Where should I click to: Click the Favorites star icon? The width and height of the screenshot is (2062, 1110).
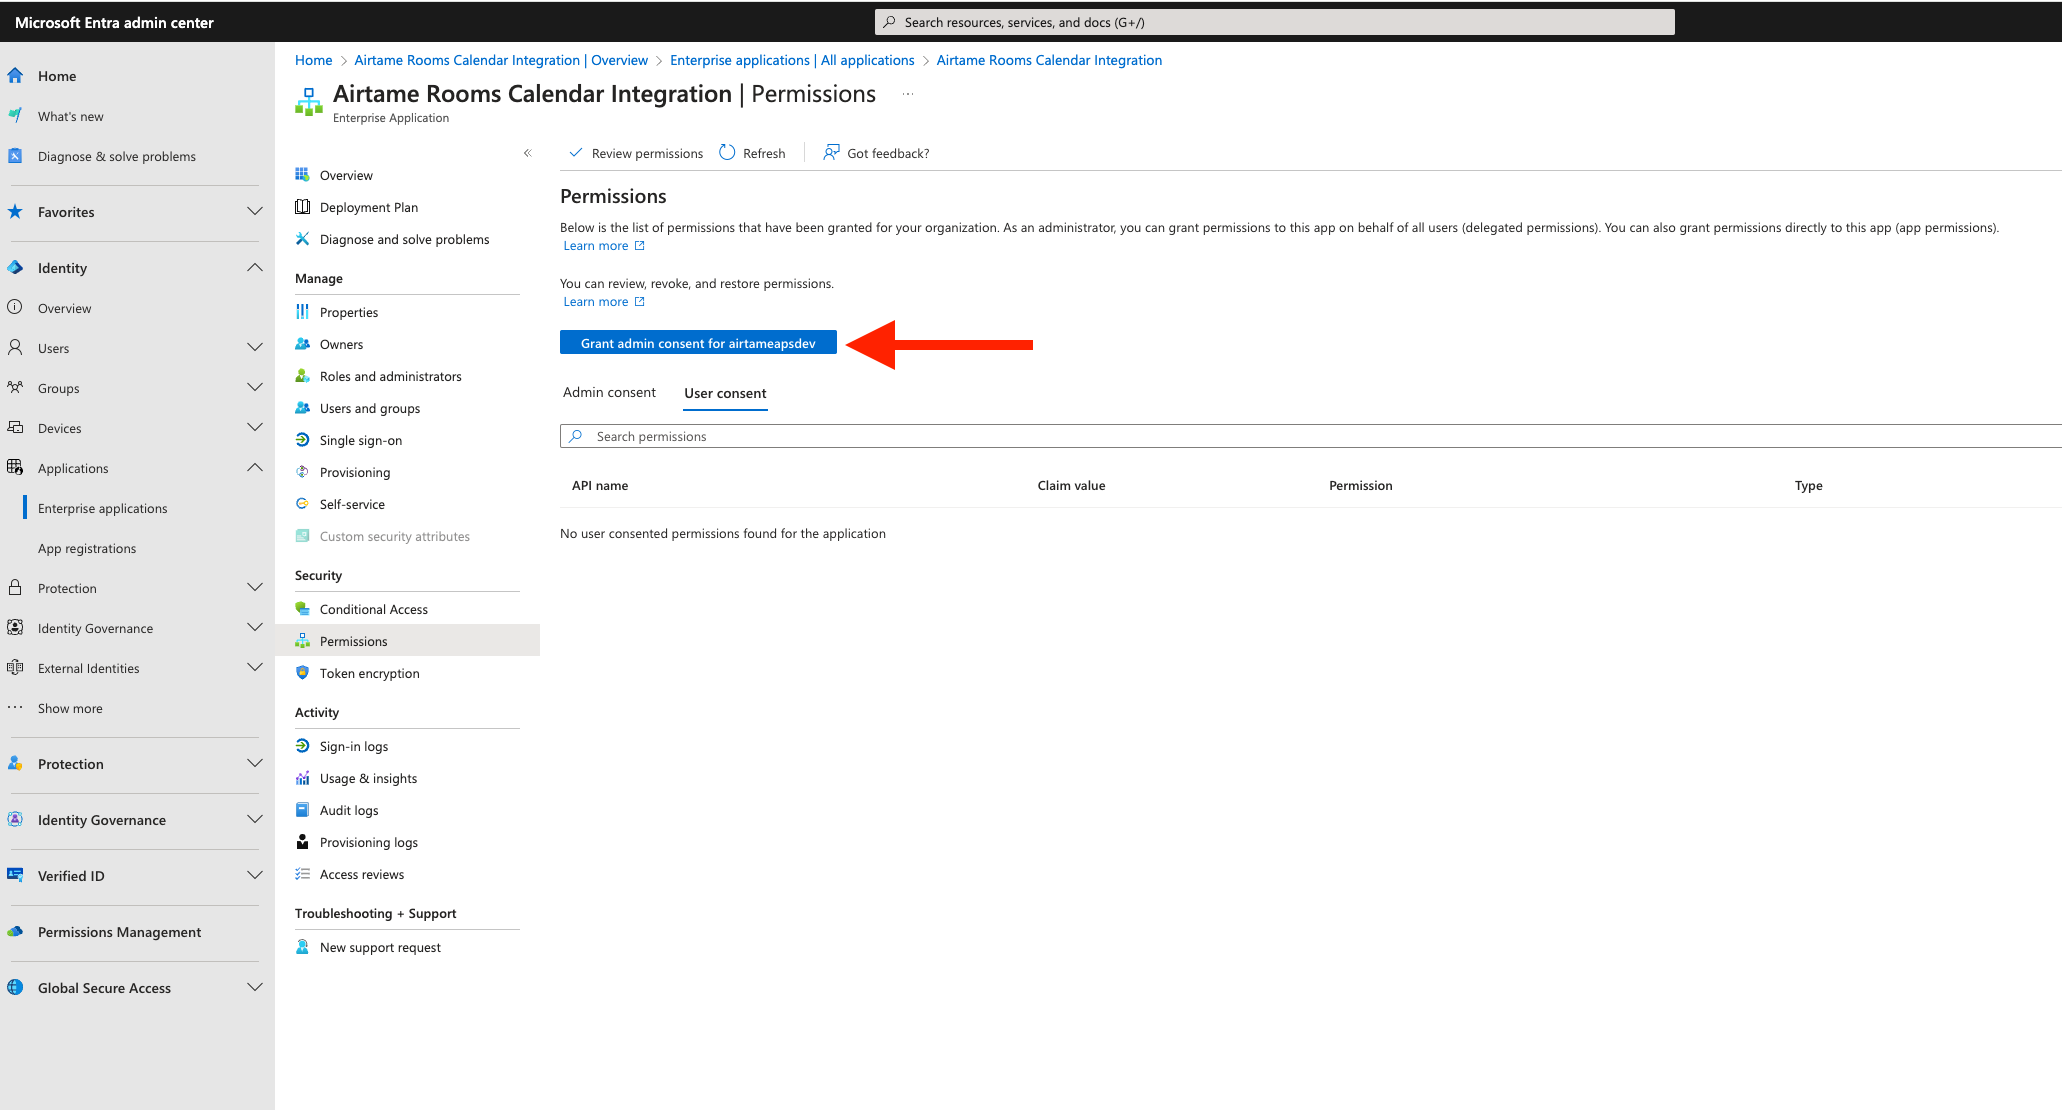coord(15,212)
